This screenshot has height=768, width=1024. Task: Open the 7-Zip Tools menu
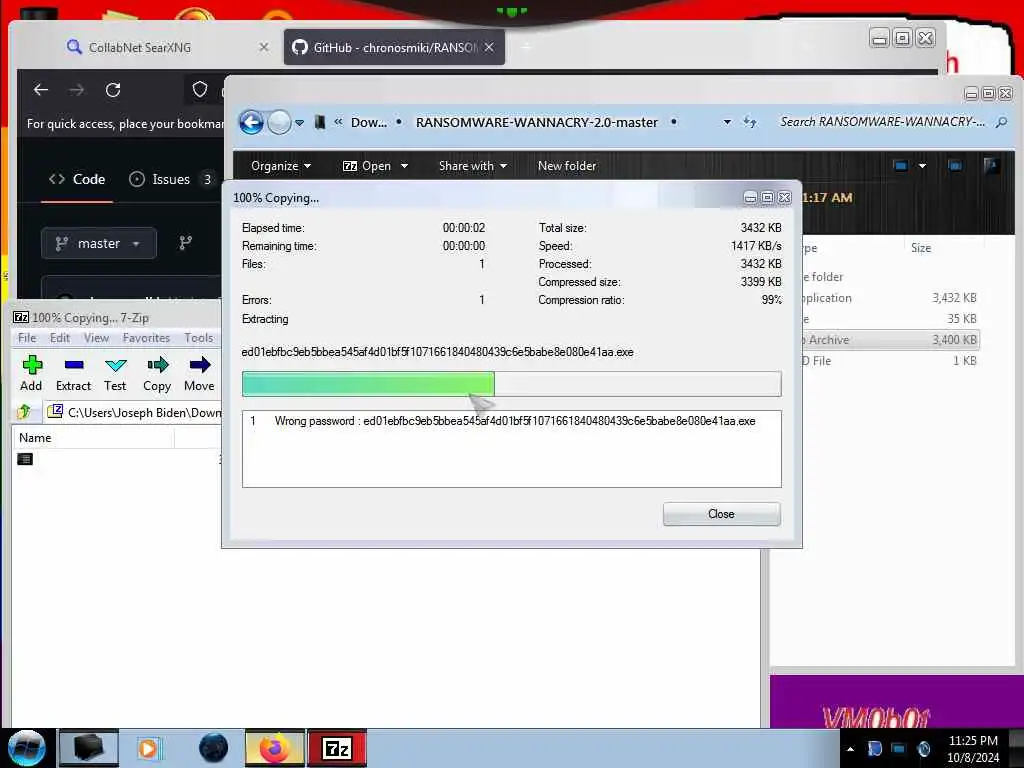pyautogui.click(x=199, y=338)
